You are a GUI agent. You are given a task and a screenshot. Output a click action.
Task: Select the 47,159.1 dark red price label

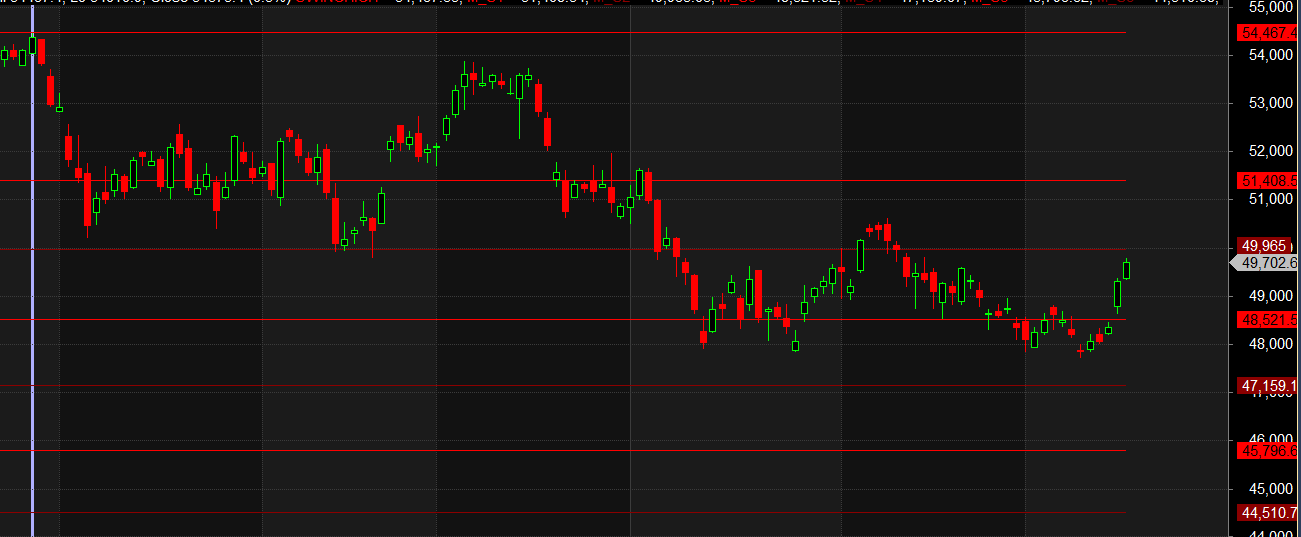coord(1268,386)
